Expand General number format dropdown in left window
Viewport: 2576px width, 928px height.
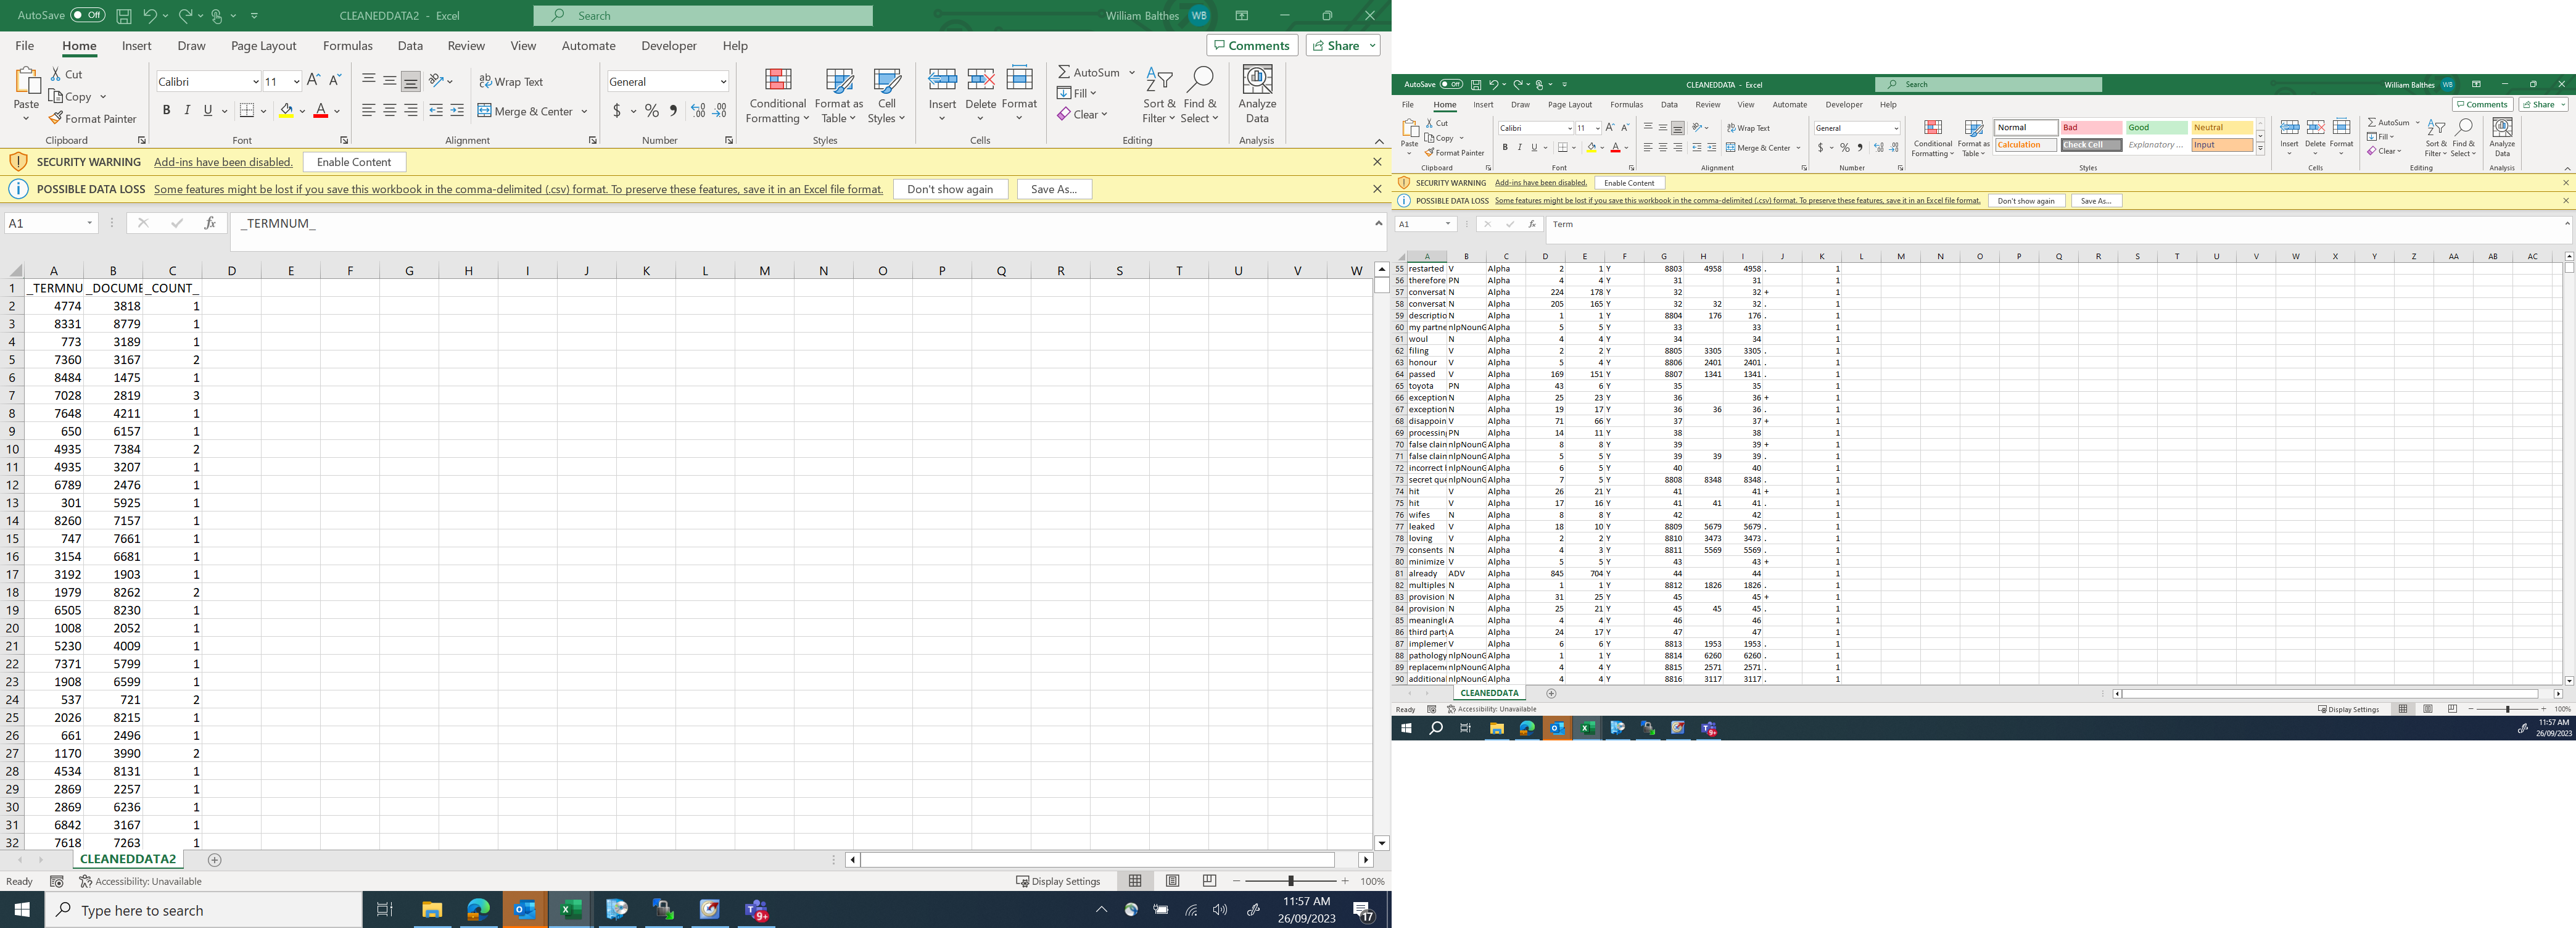(x=722, y=82)
